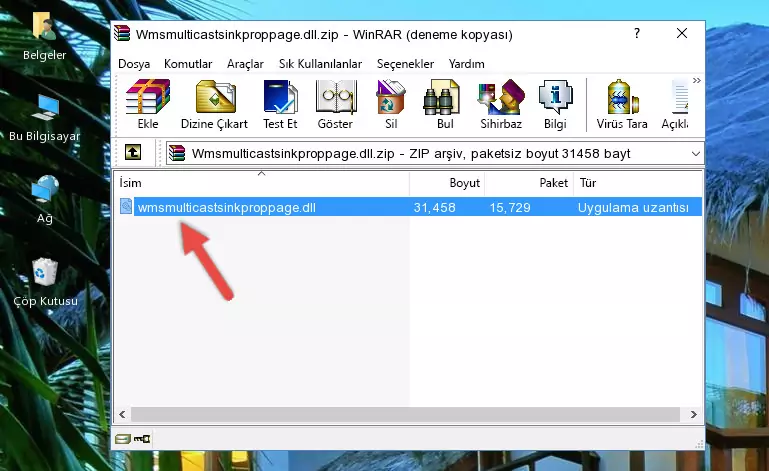769x471 pixels.
Task: Click the key password icon in status bar
Action: tap(142, 439)
